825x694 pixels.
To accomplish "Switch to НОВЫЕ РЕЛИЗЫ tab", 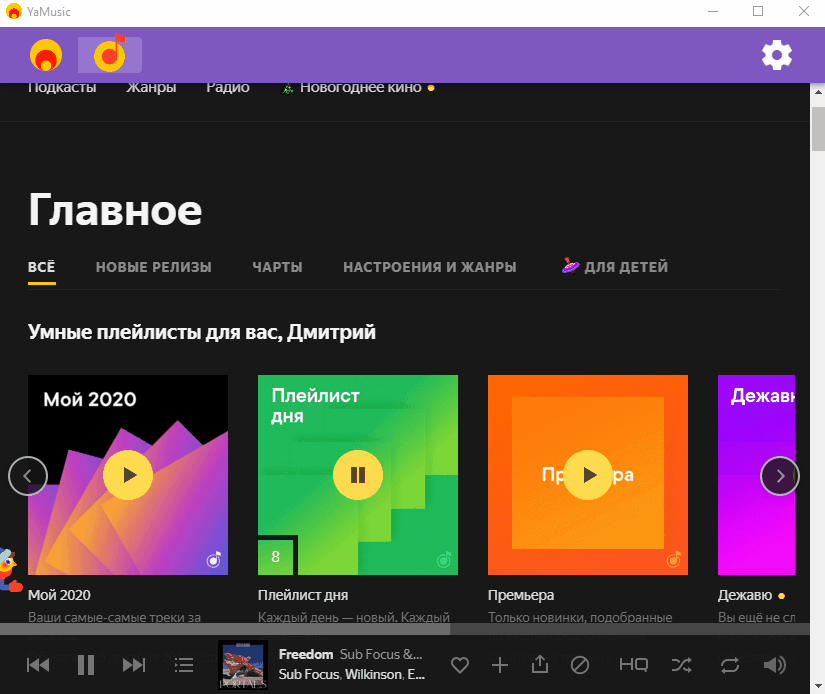I will point(154,267).
